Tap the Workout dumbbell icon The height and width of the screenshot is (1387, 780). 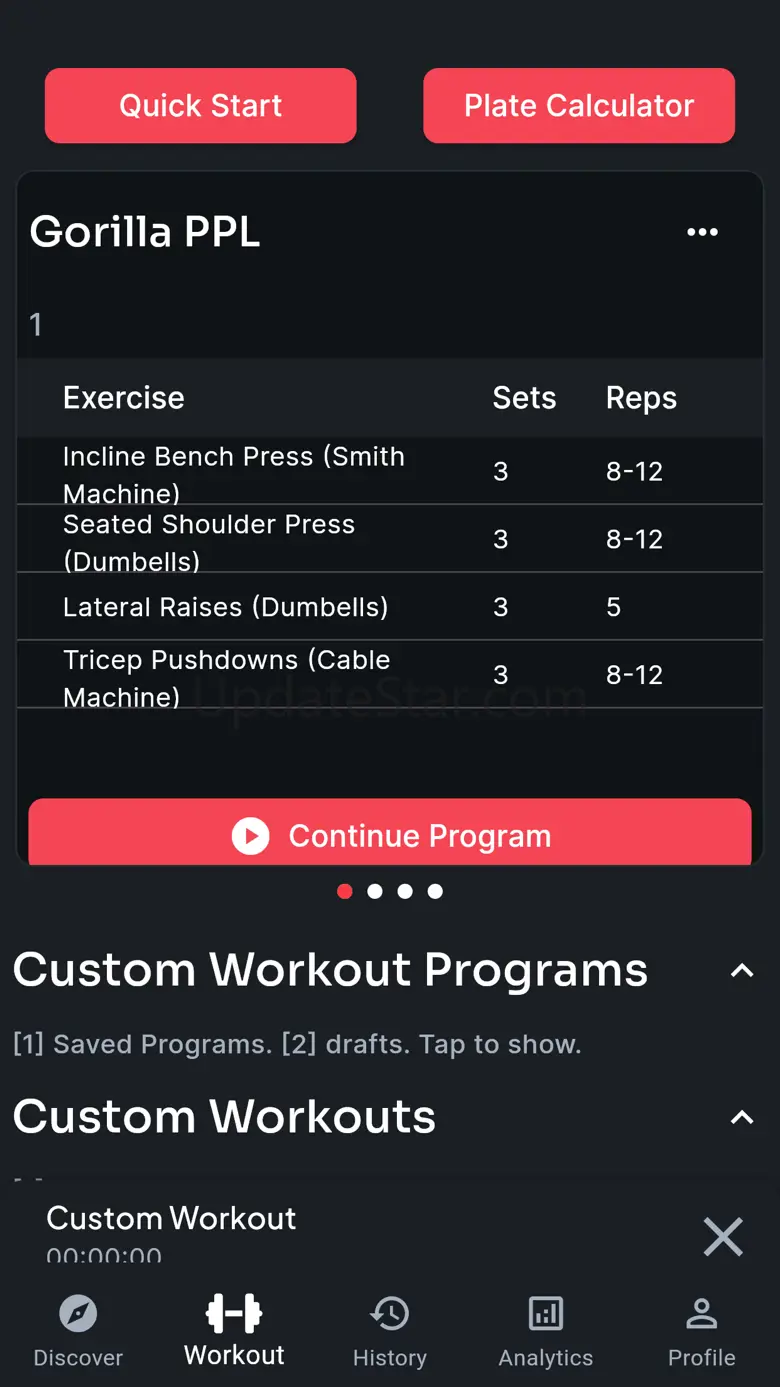click(234, 1313)
